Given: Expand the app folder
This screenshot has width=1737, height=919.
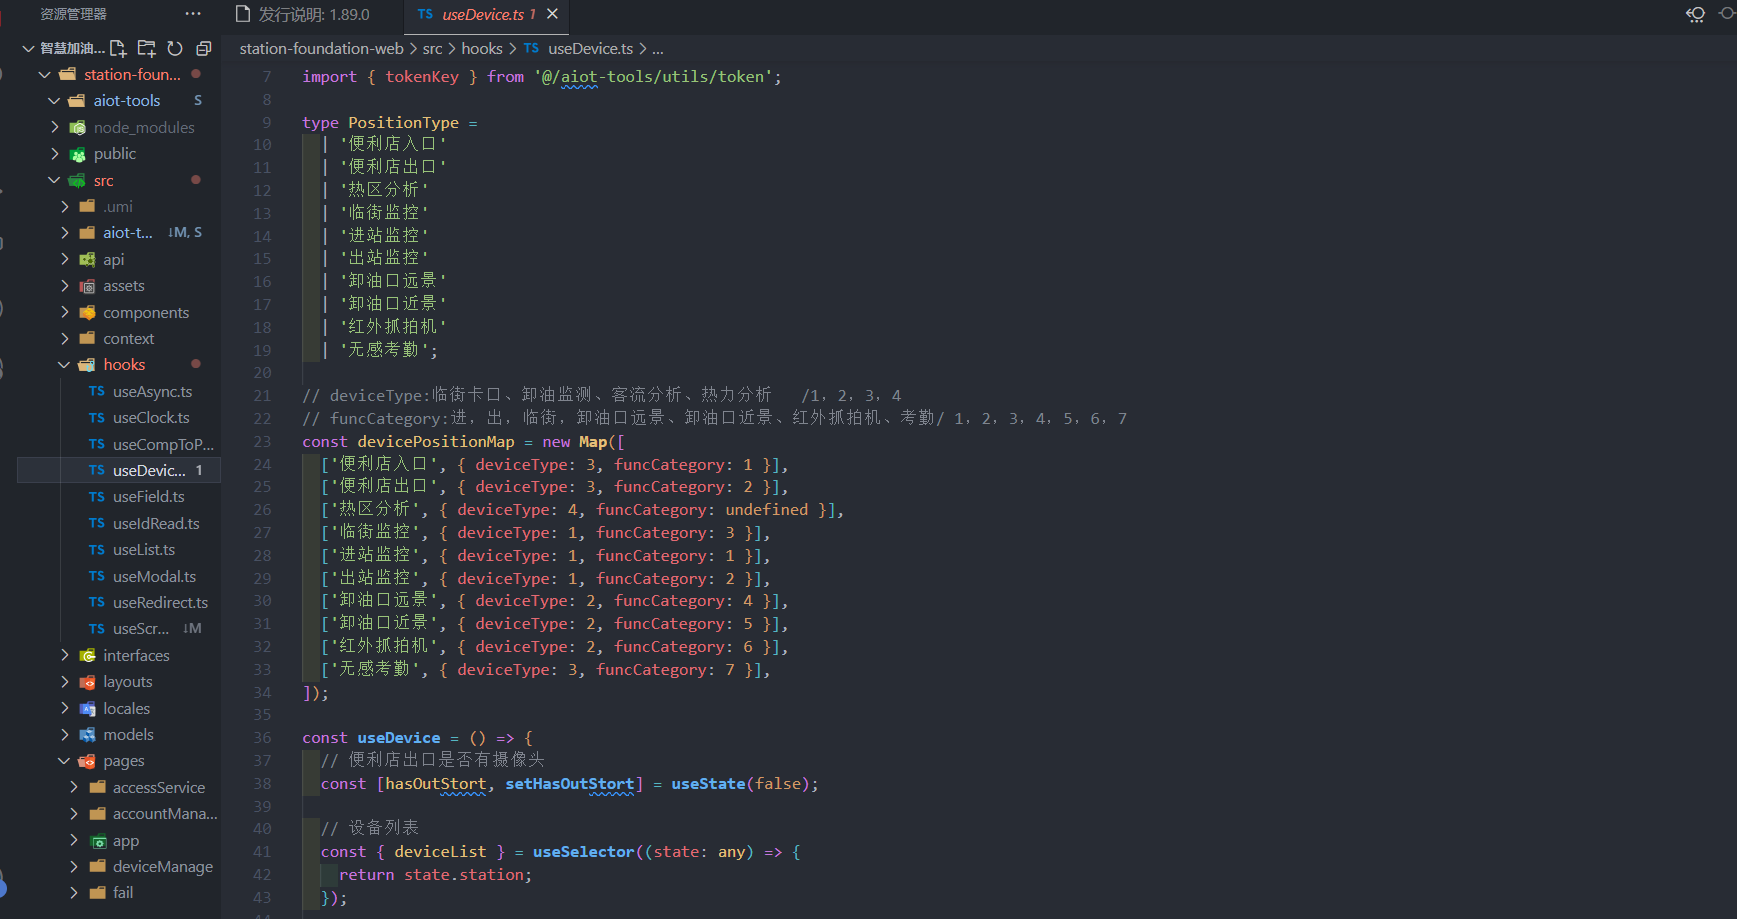Looking at the screenshot, I should click(74, 840).
